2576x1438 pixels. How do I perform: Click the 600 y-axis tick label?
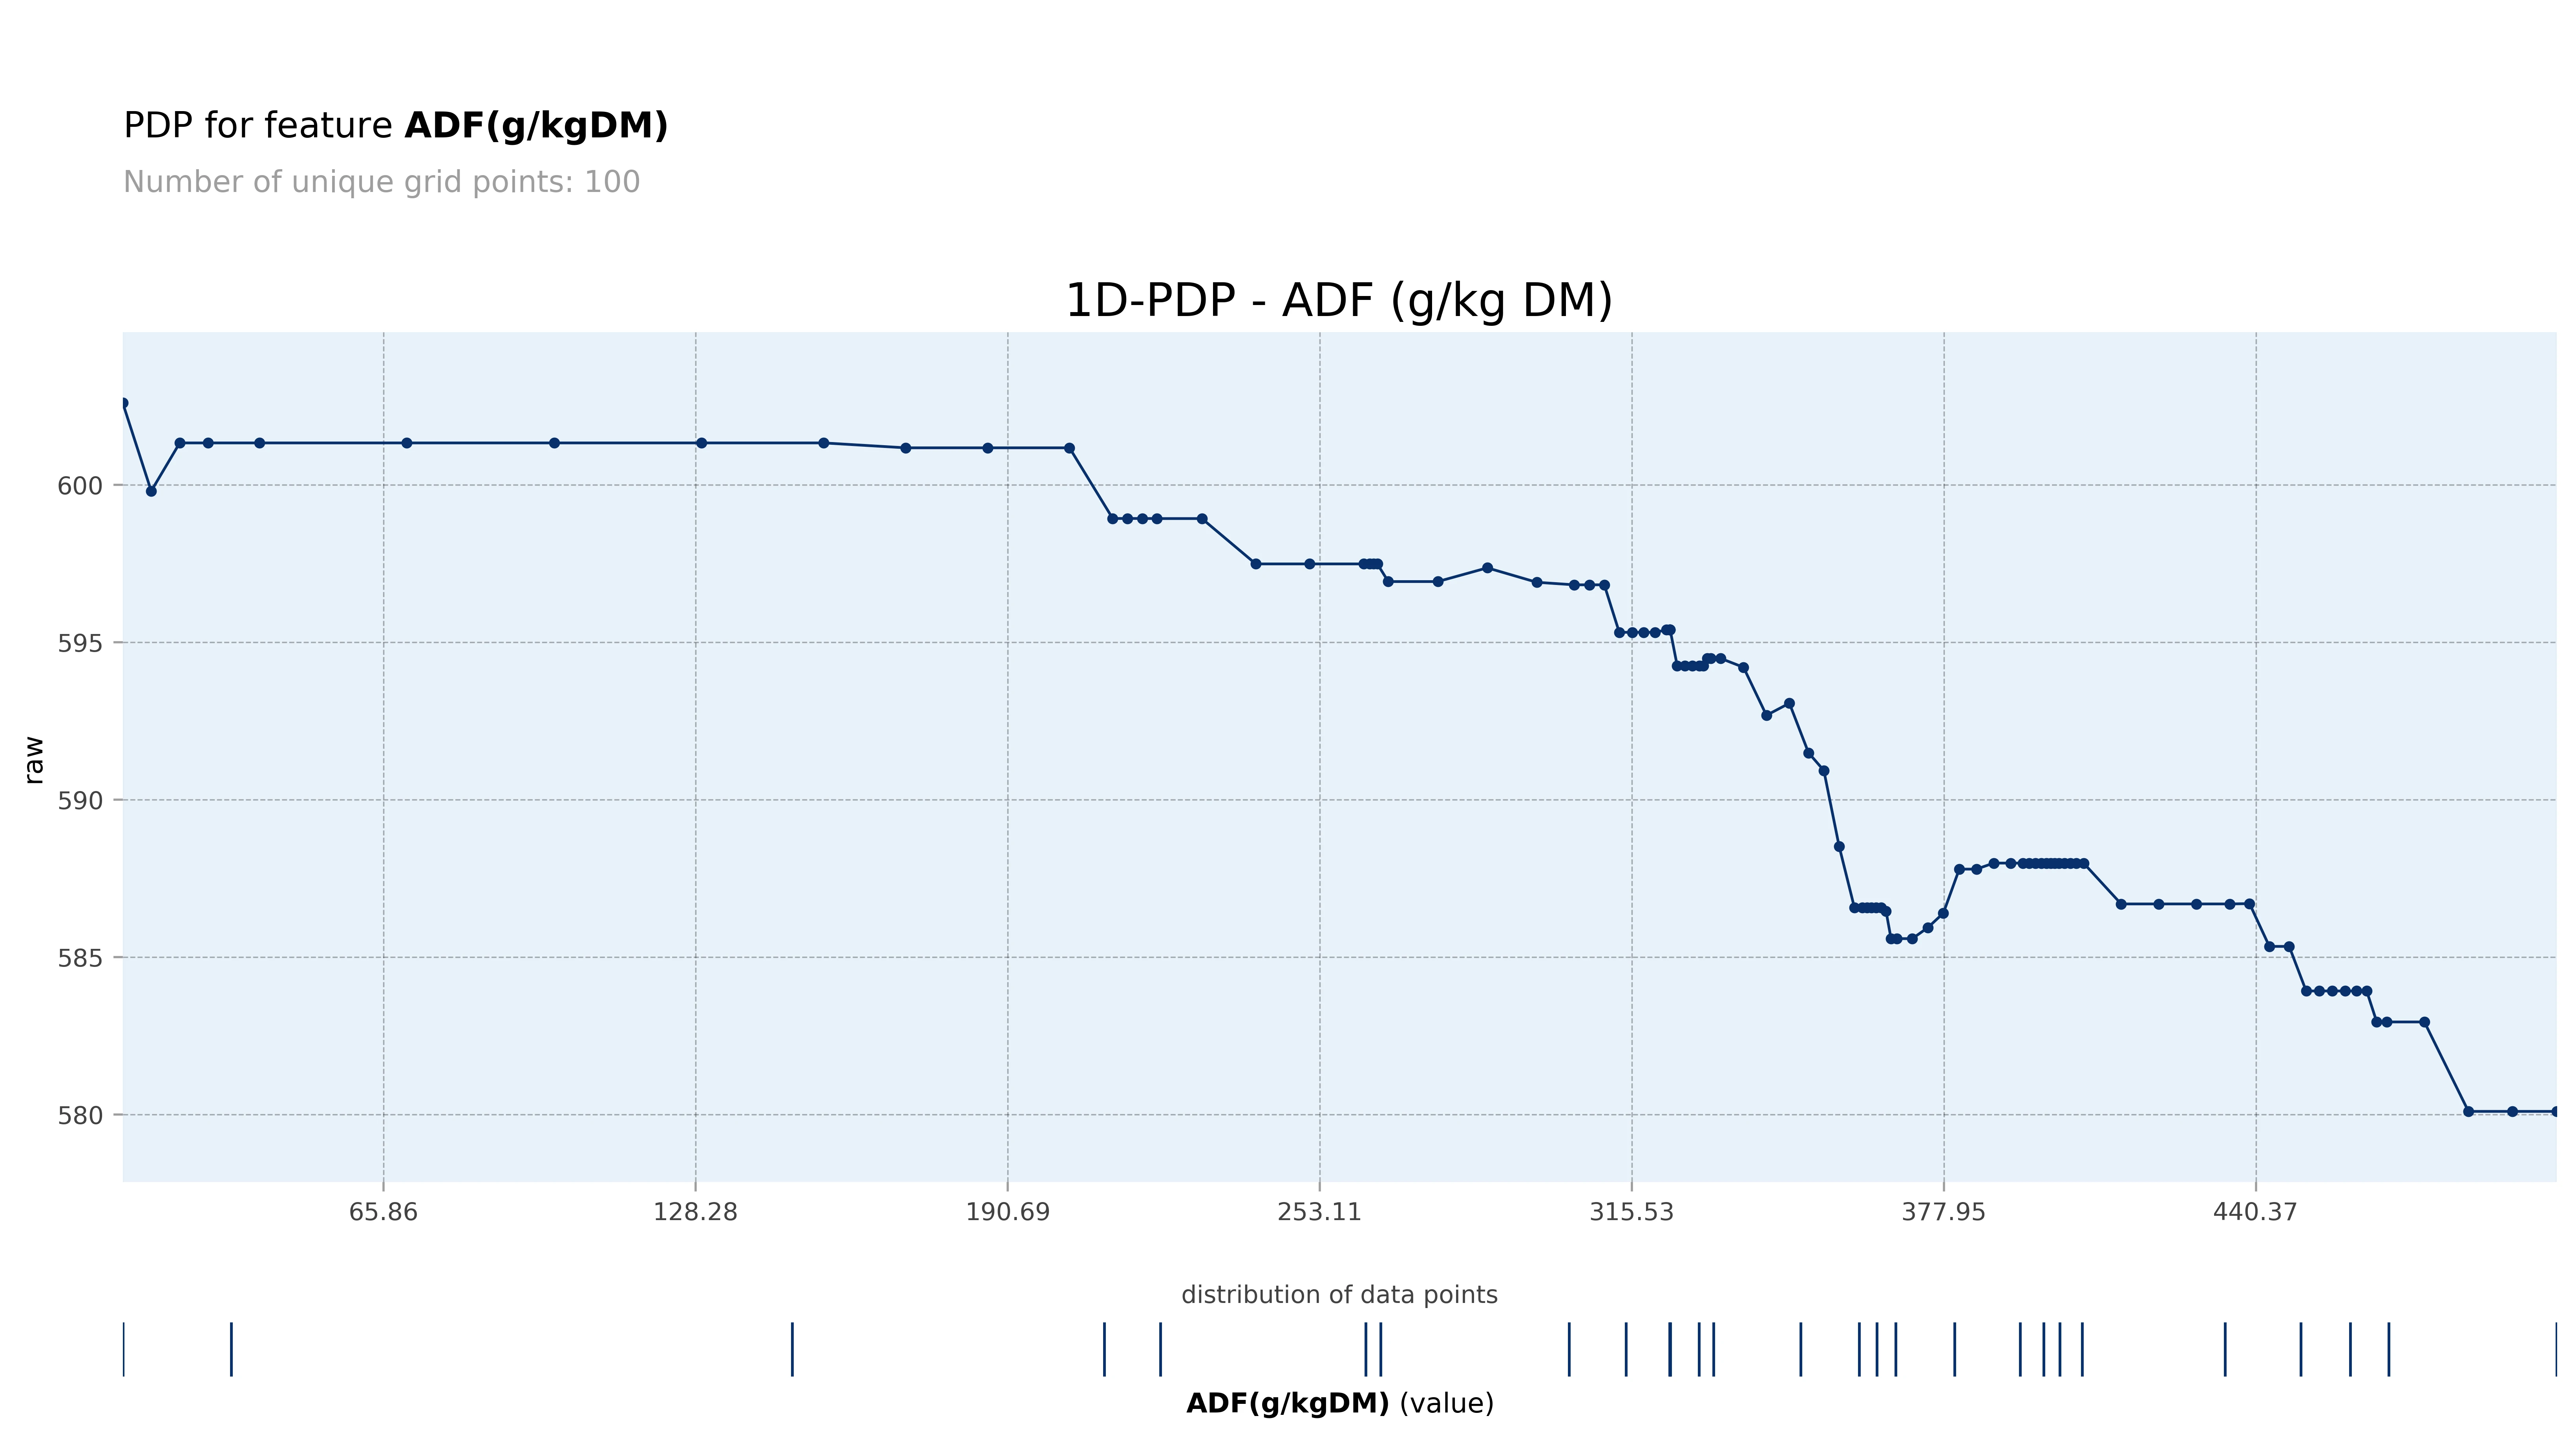pos(80,486)
